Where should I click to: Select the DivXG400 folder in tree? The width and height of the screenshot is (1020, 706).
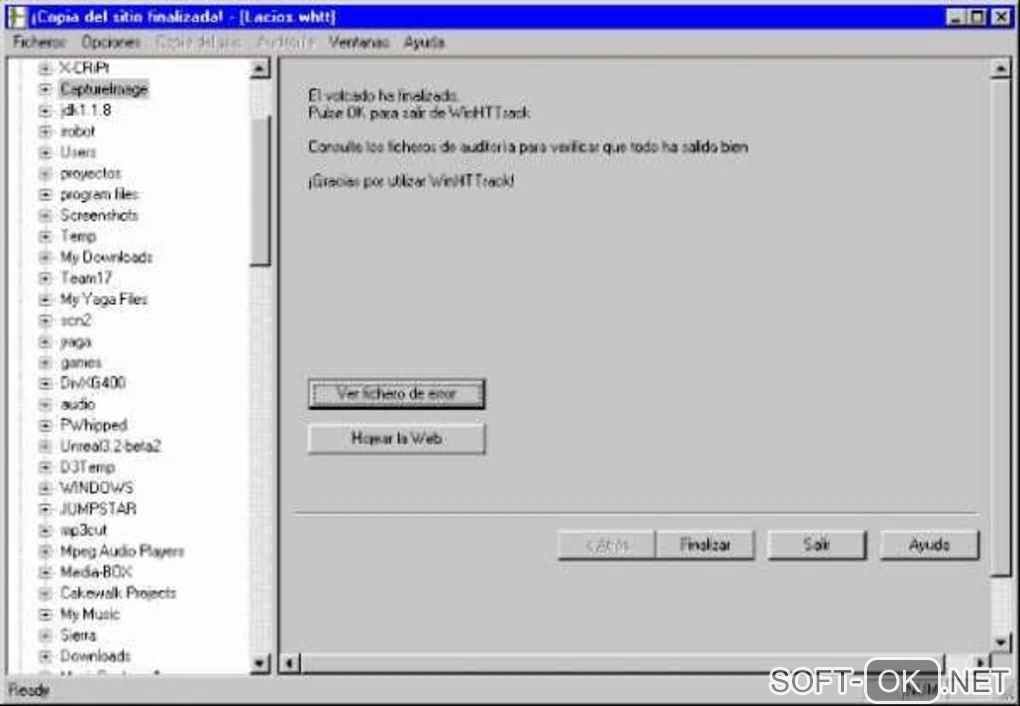point(92,383)
